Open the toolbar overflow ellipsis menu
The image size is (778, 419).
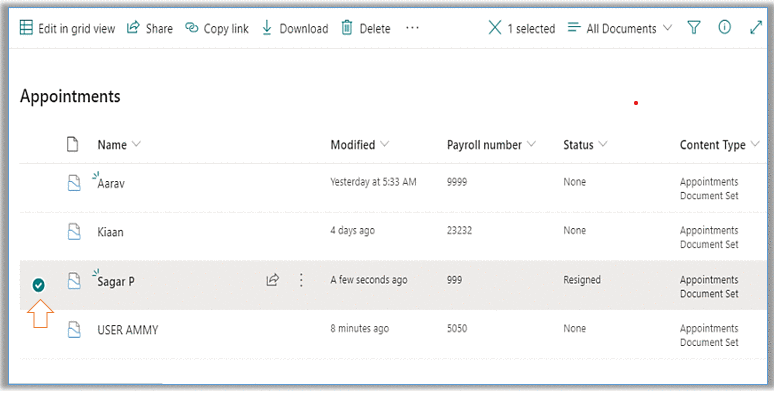412,28
